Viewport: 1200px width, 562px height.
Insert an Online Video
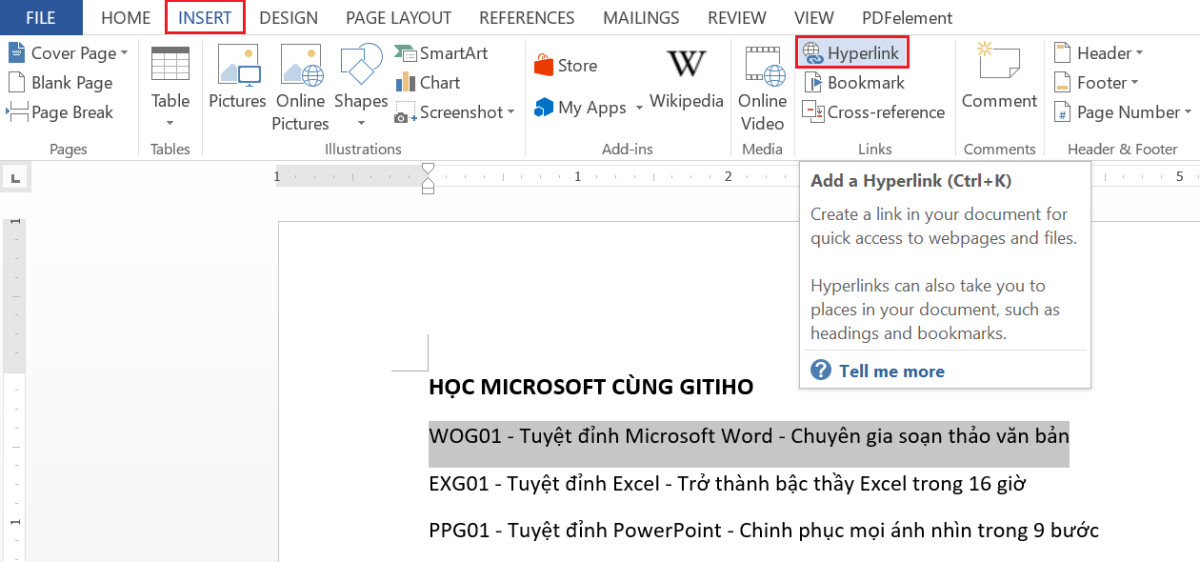(762, 87)
